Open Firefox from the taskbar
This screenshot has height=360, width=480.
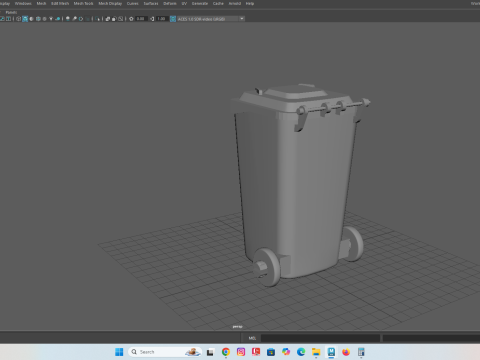point(346,352)
